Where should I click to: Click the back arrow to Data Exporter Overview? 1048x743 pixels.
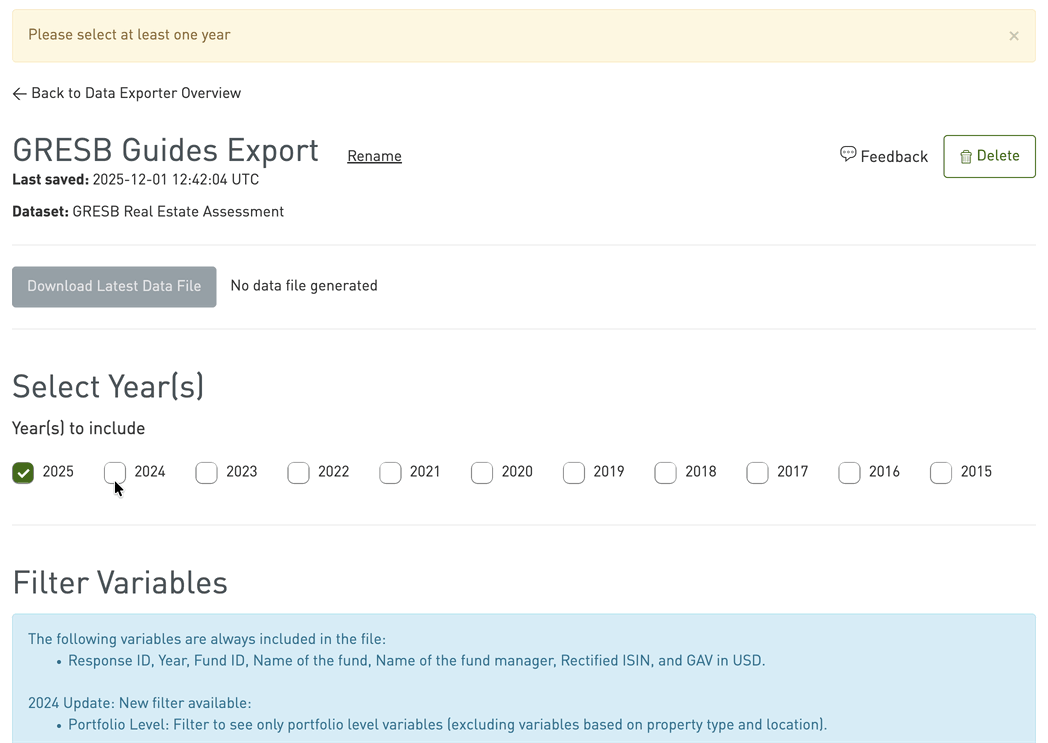pyautogui.click(x=19, y=94)
